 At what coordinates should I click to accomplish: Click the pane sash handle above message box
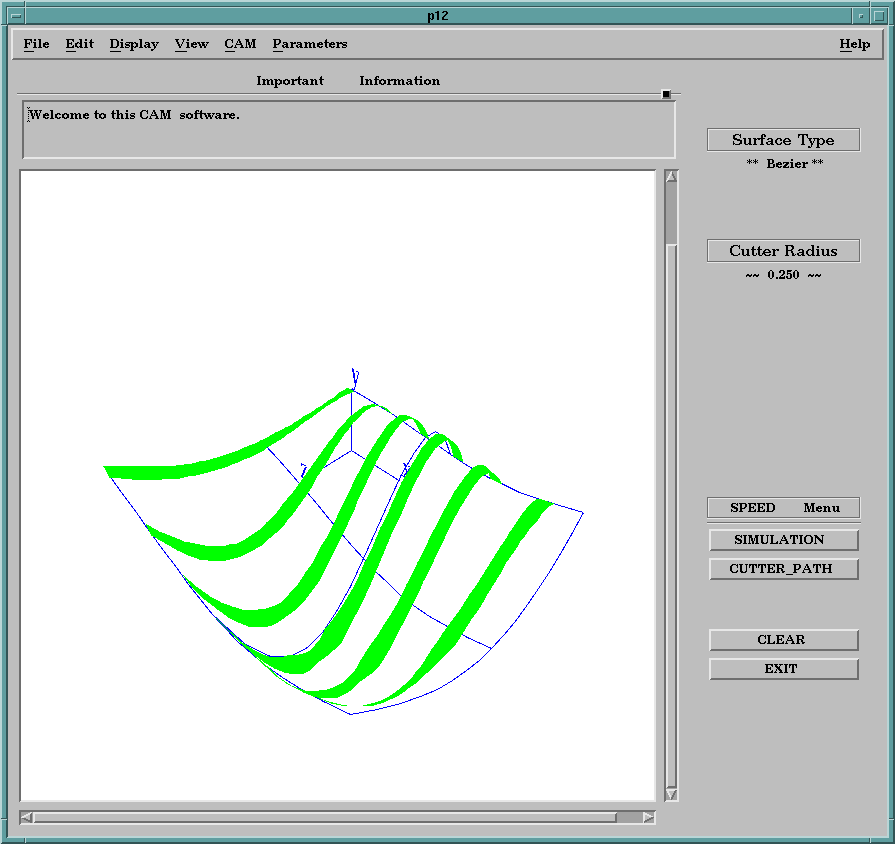coord(666,94)
